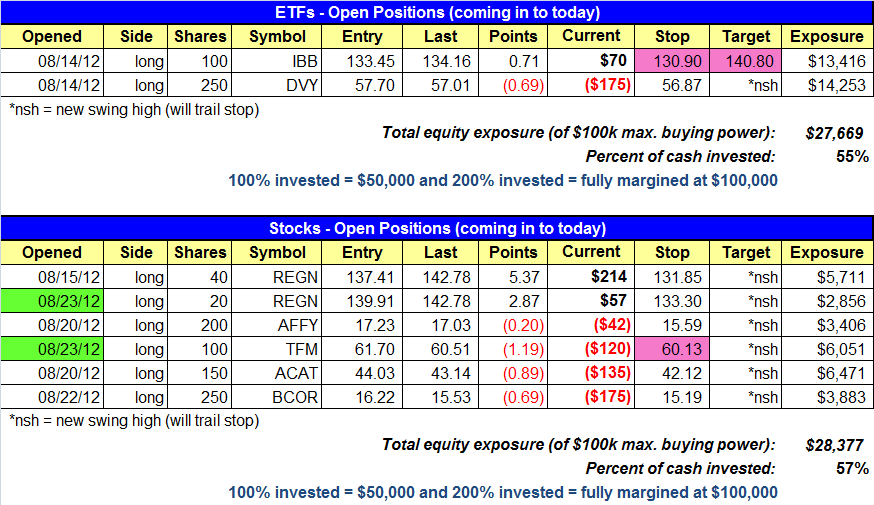Viewport: 874px width, 505px height.
Task: Select the Symbol header in ETFs table
Action: click(277, 36)
